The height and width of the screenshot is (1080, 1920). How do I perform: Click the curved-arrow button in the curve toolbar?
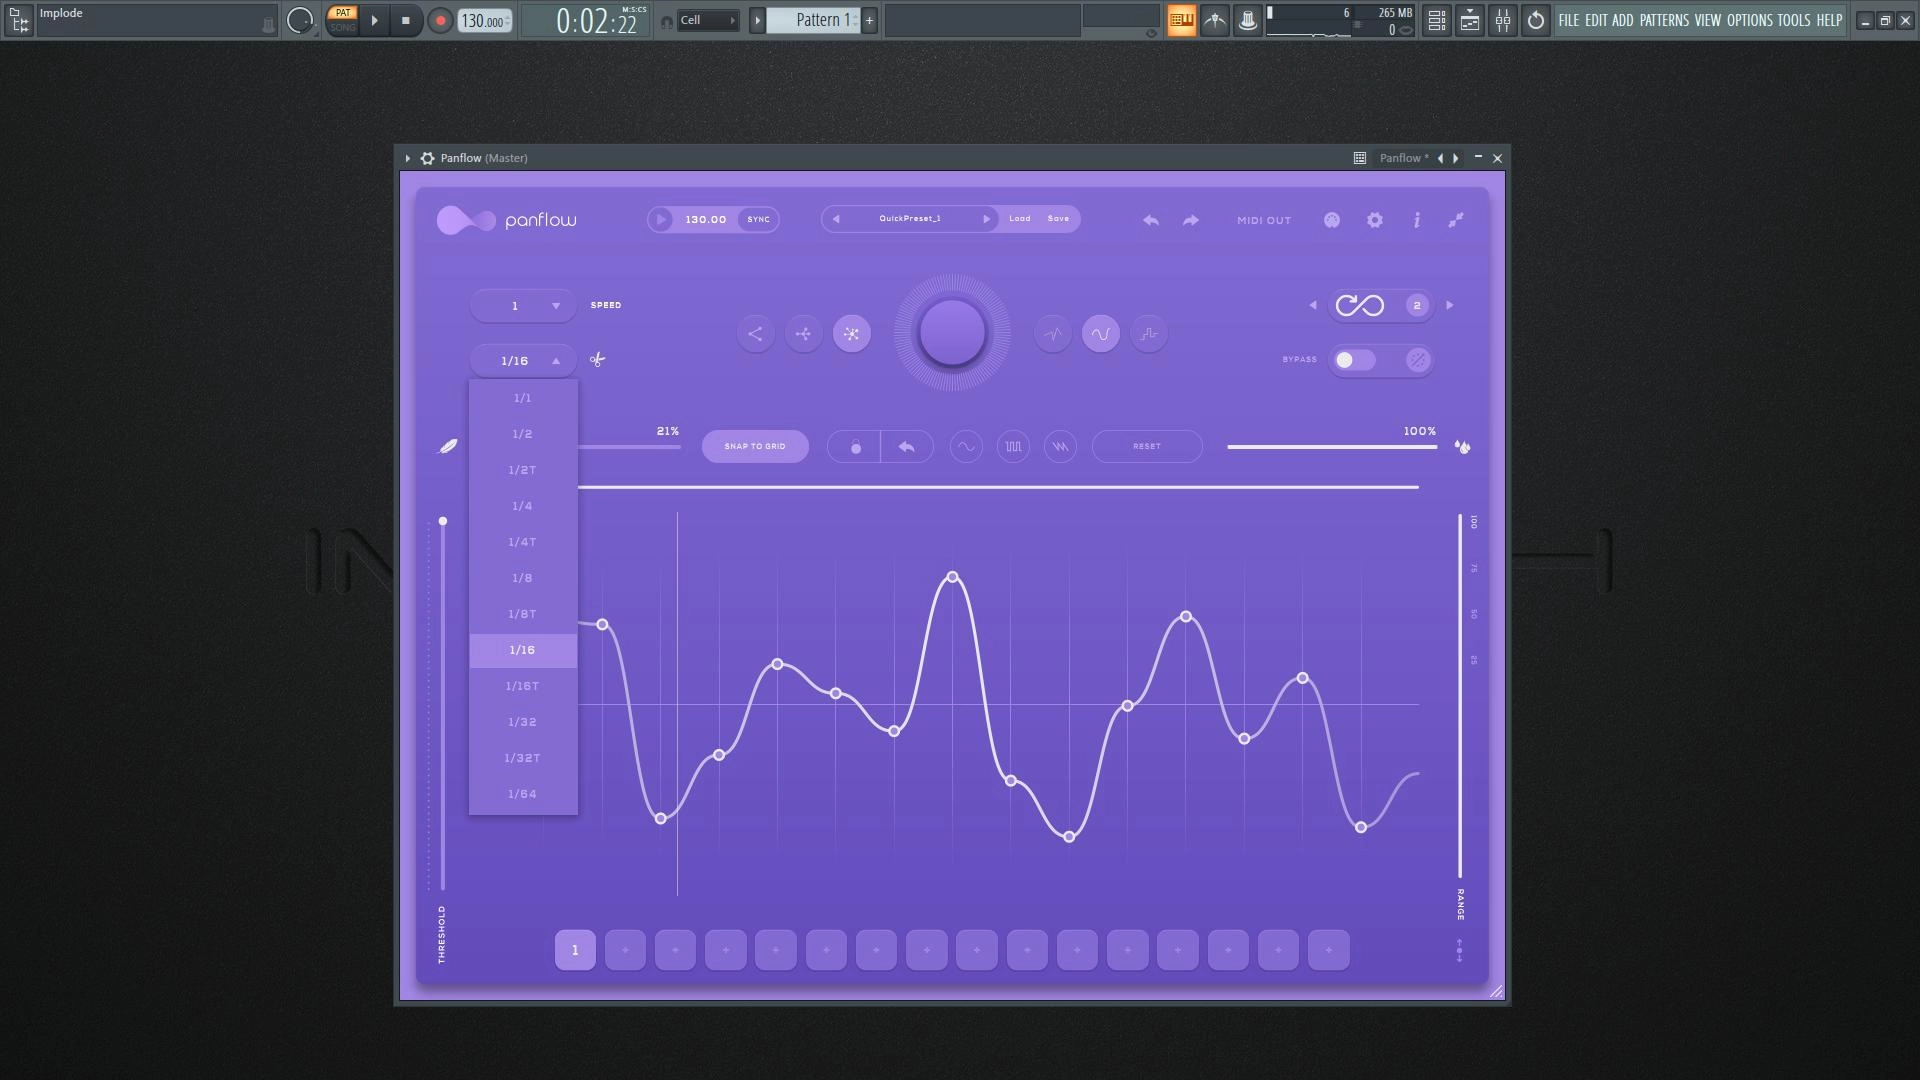907,447
